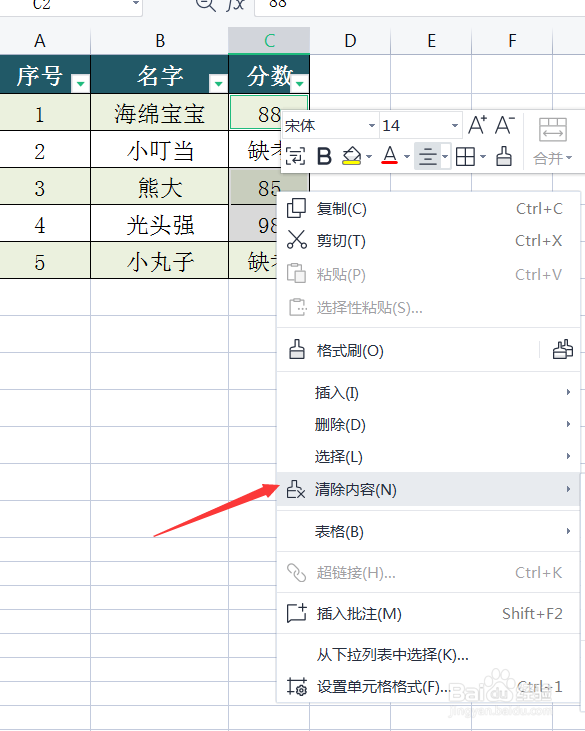Click the red font color A icon
Screen dimensions: 585x731
(x=390, y=156)
